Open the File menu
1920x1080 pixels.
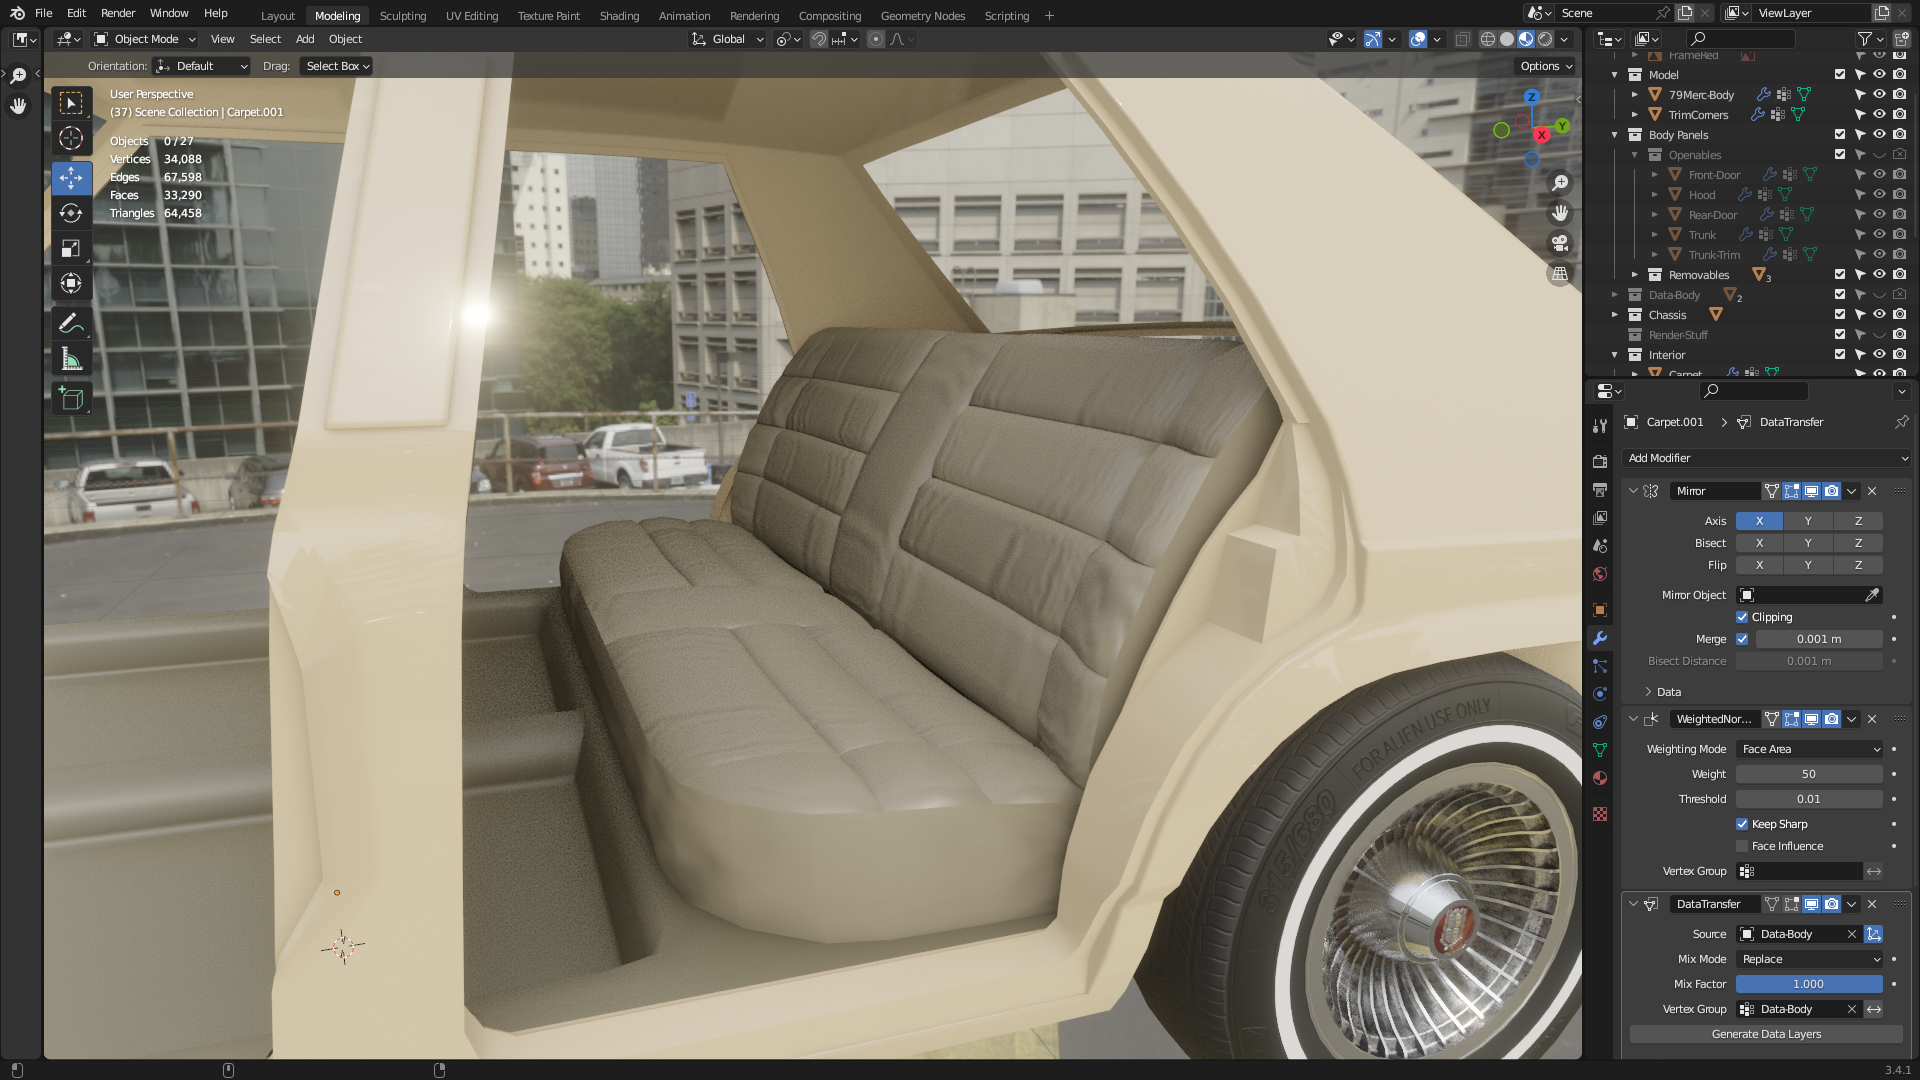(43, 13)
